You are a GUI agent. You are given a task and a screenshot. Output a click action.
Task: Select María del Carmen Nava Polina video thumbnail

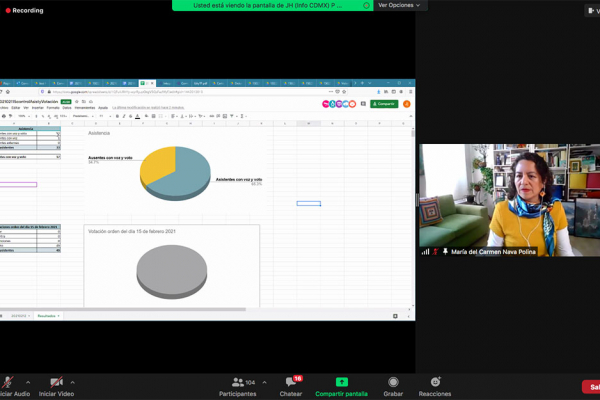(x=509, y=200)
